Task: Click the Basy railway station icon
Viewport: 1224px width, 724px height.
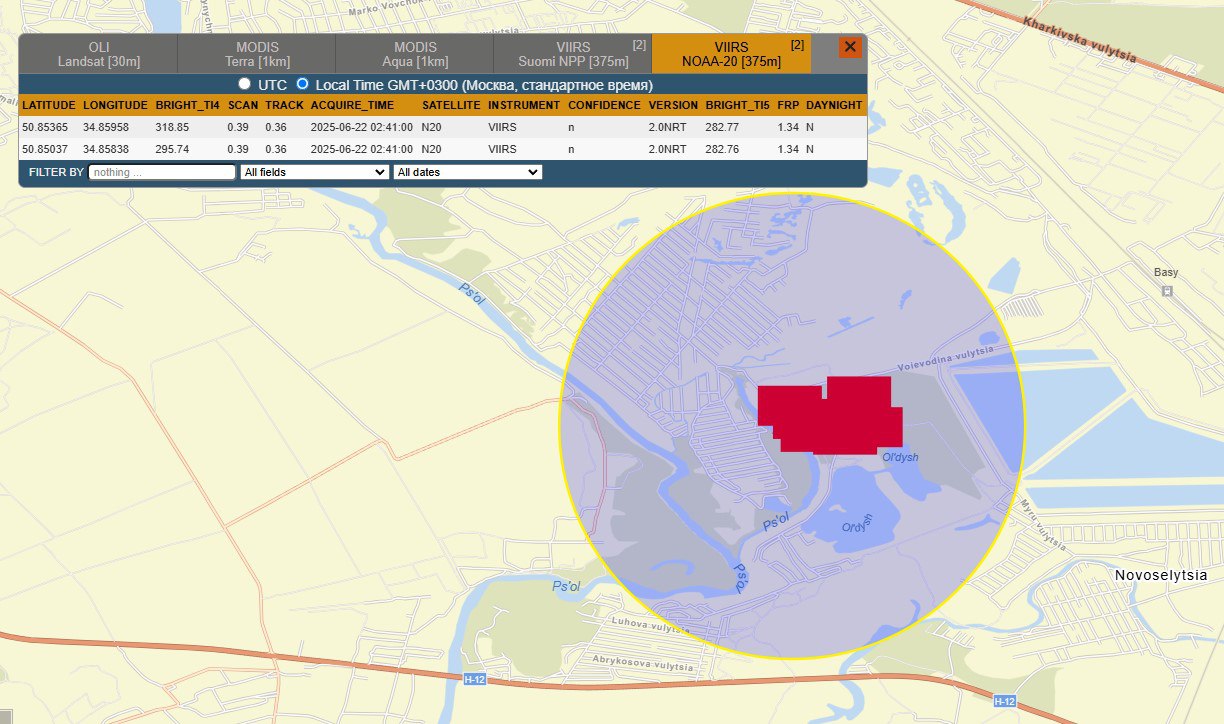Action: [1166, 291]
